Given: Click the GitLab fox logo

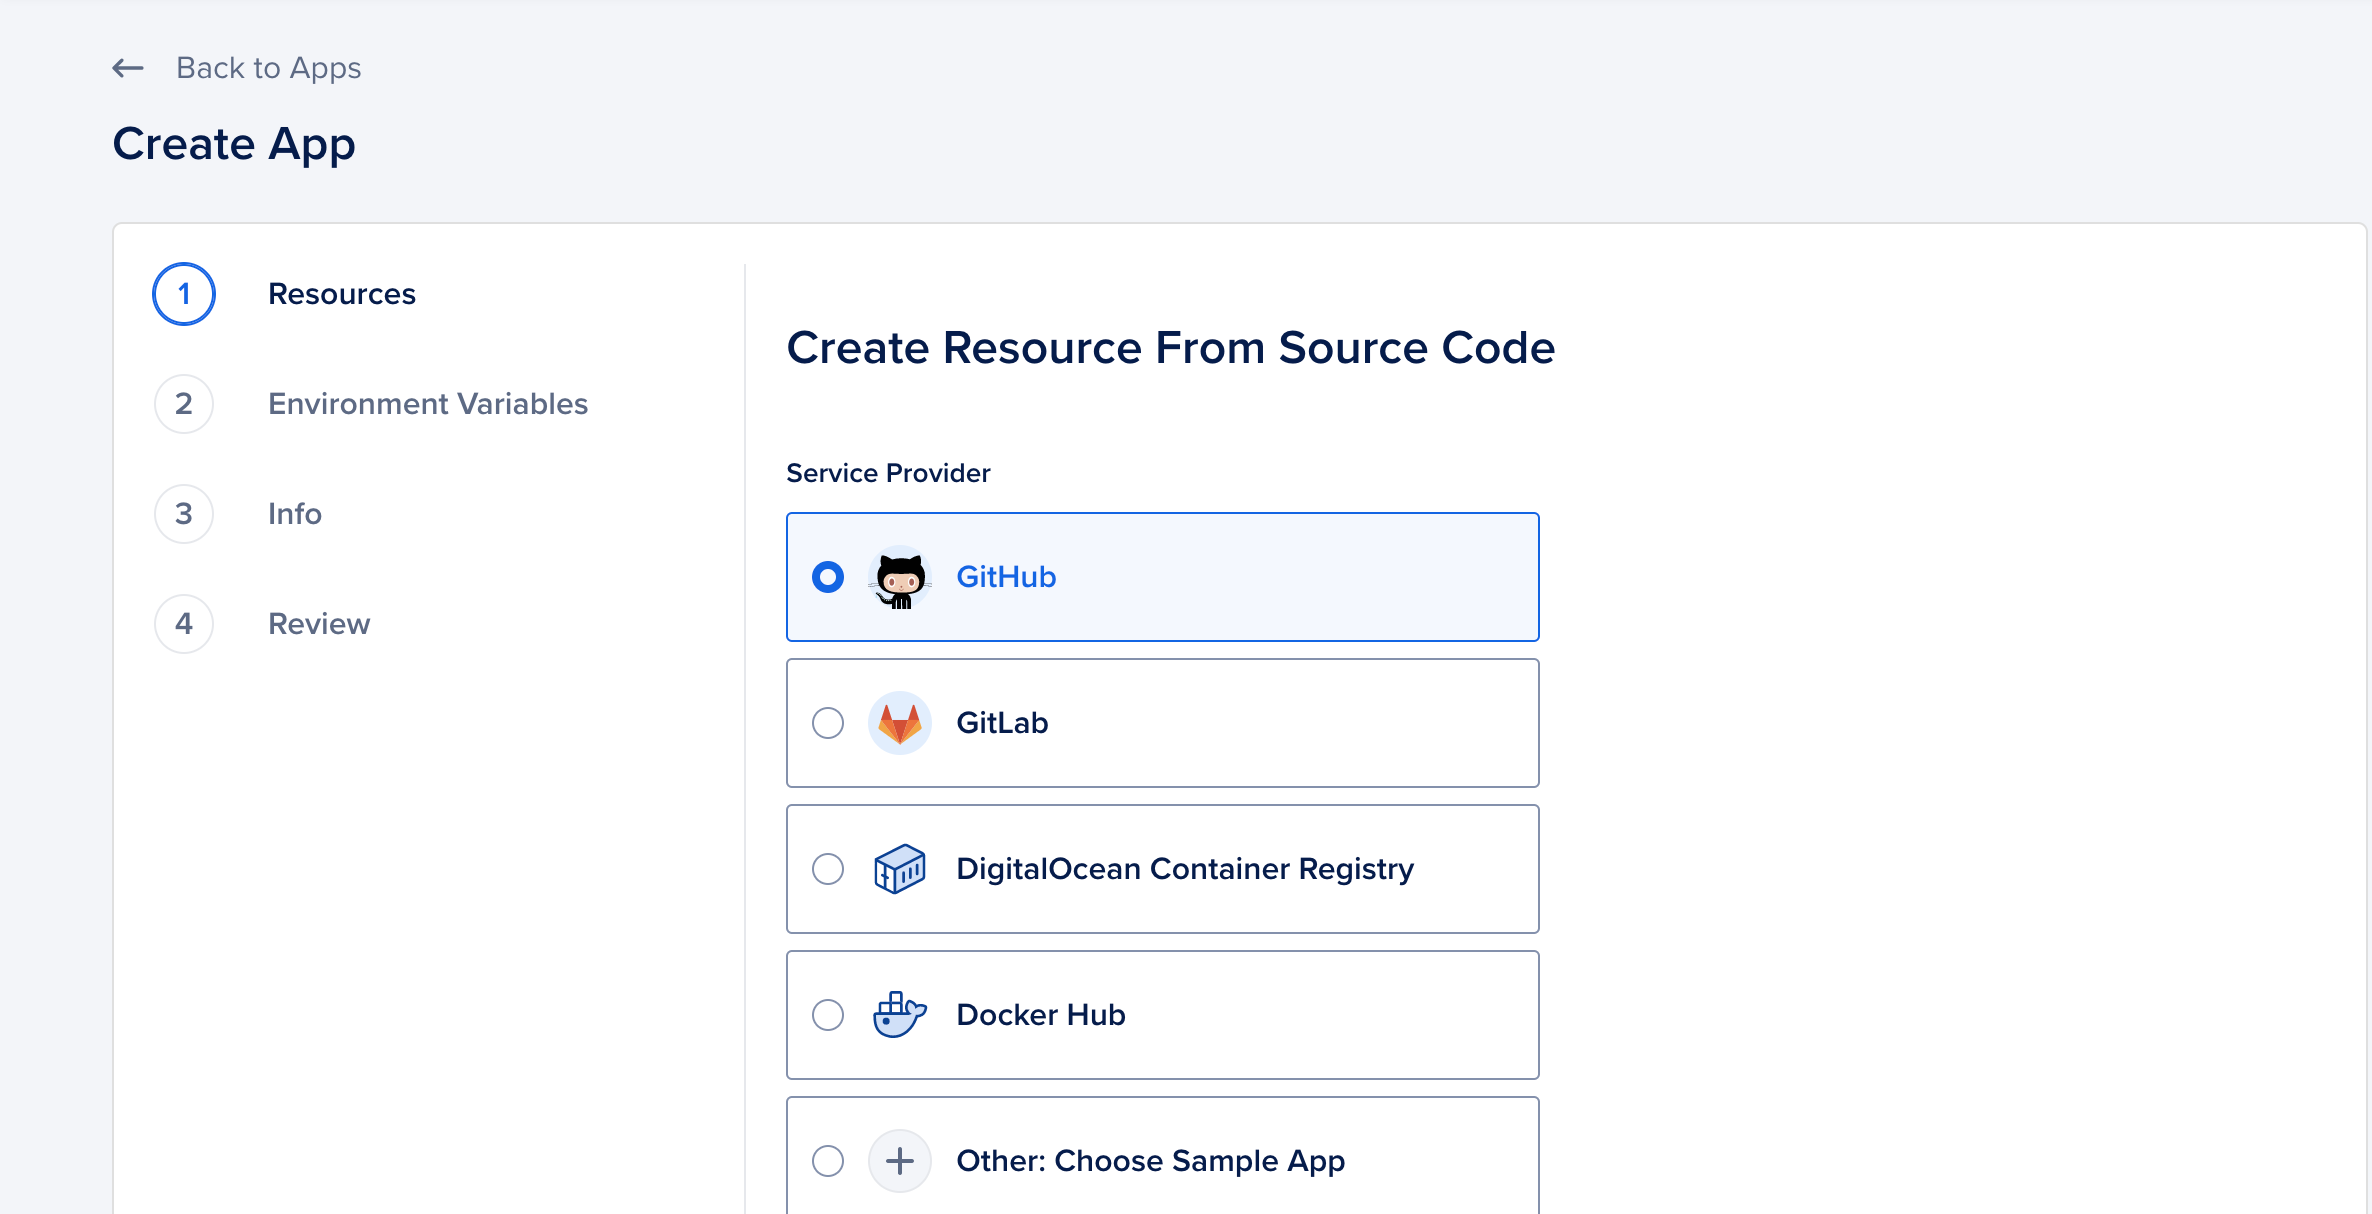Looking at the screenshot, I should pos(900,723).
